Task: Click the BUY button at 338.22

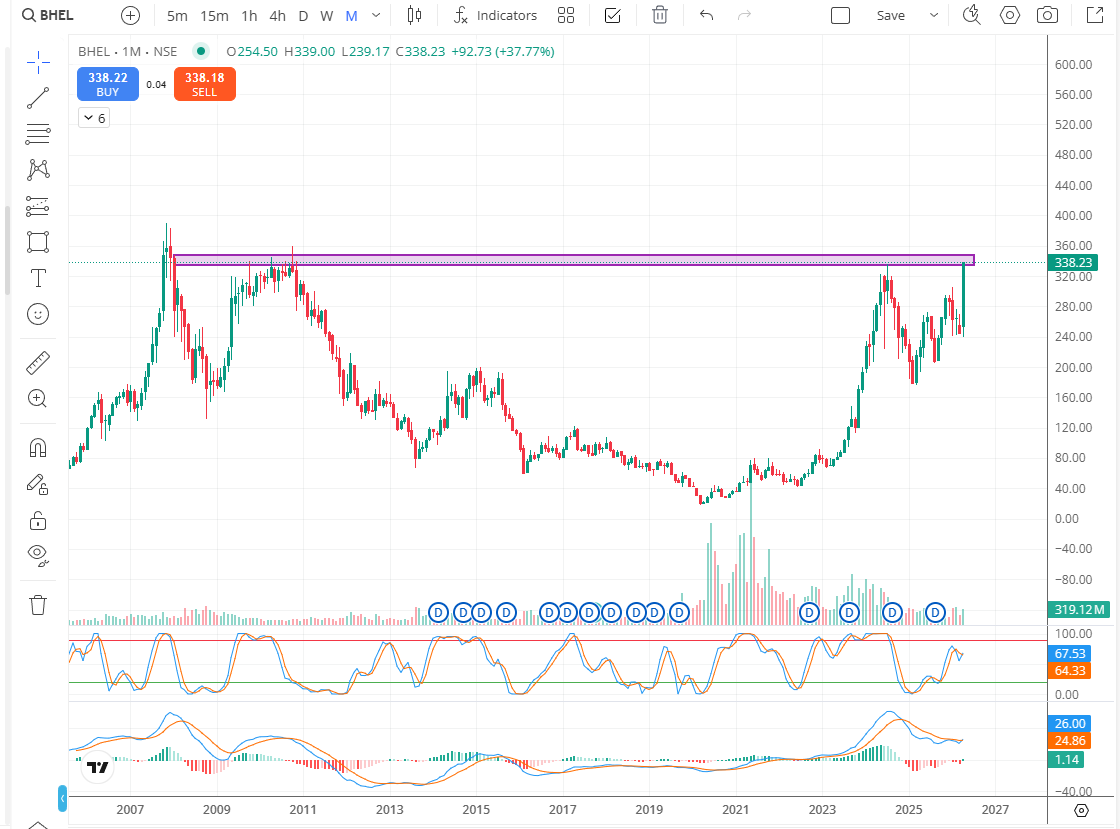Action: [x=107, y=84]
